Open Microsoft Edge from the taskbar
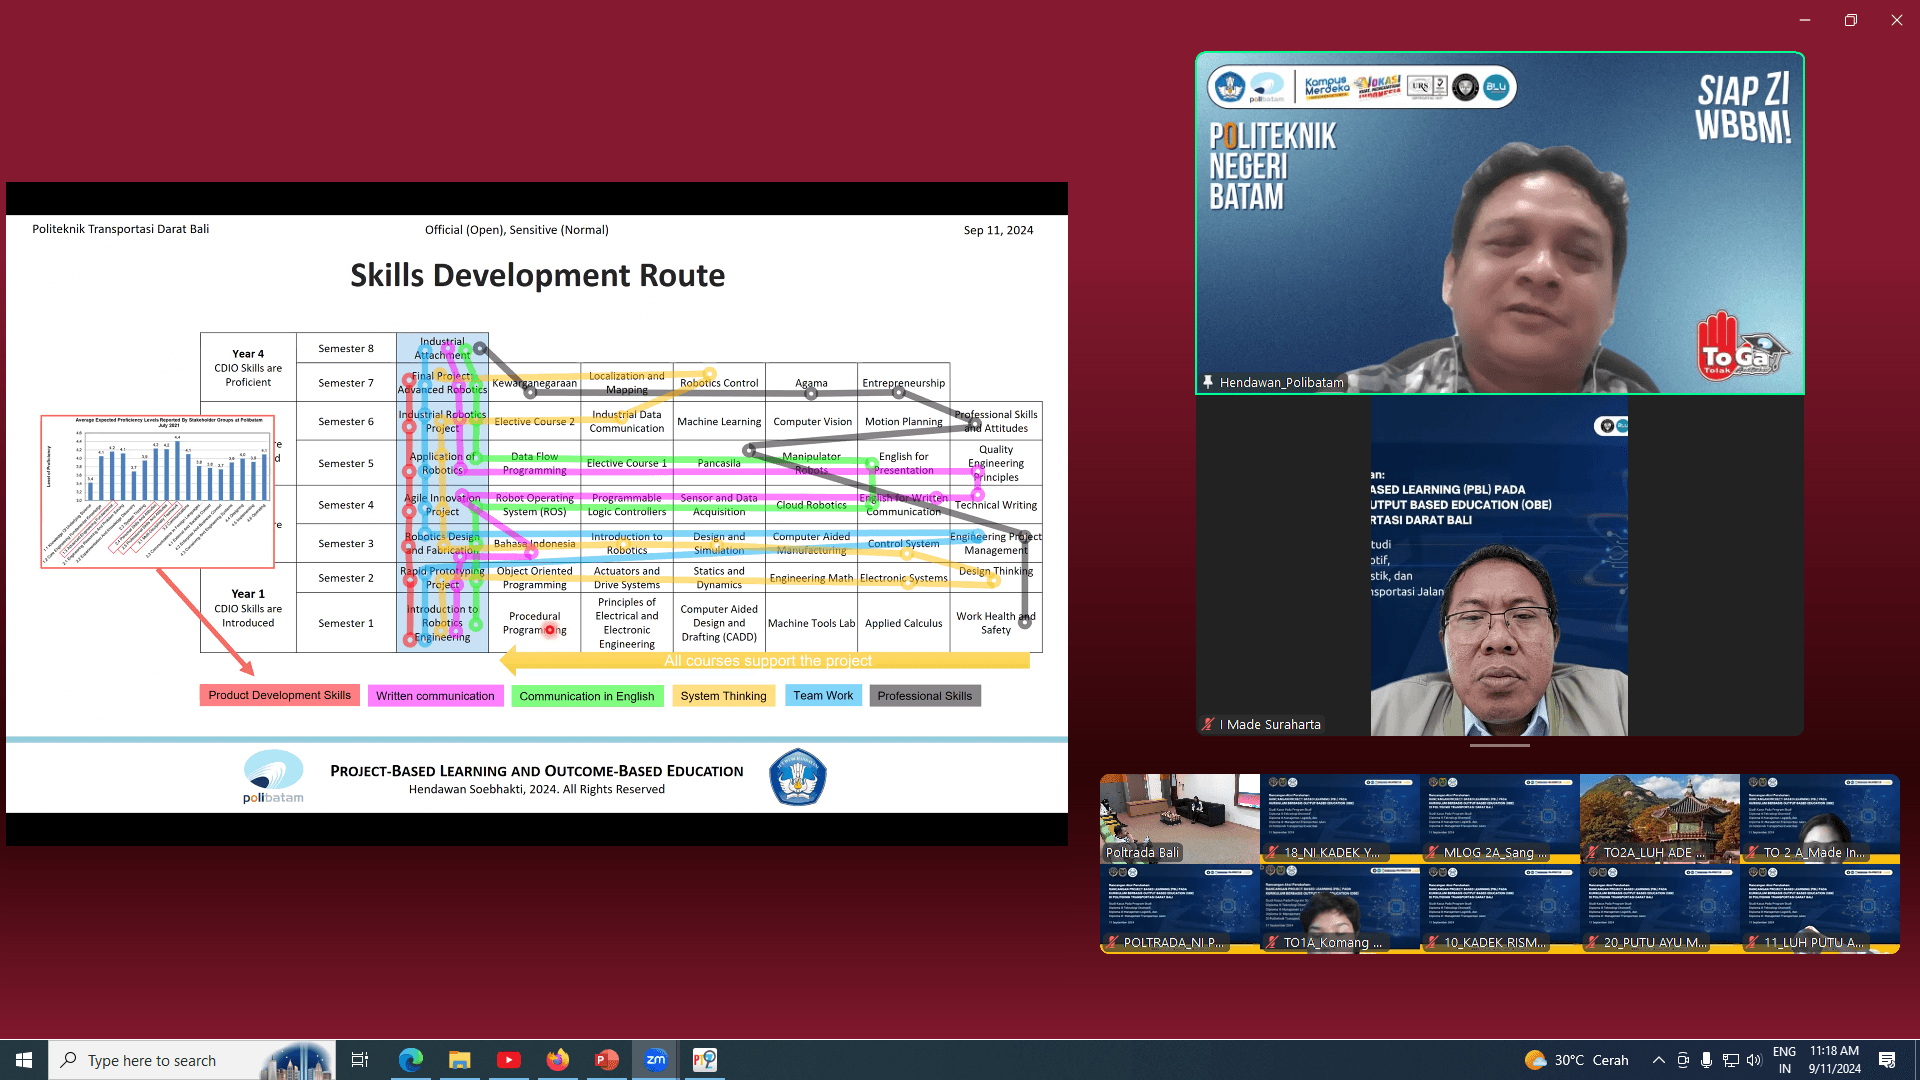 (411, 1060)
